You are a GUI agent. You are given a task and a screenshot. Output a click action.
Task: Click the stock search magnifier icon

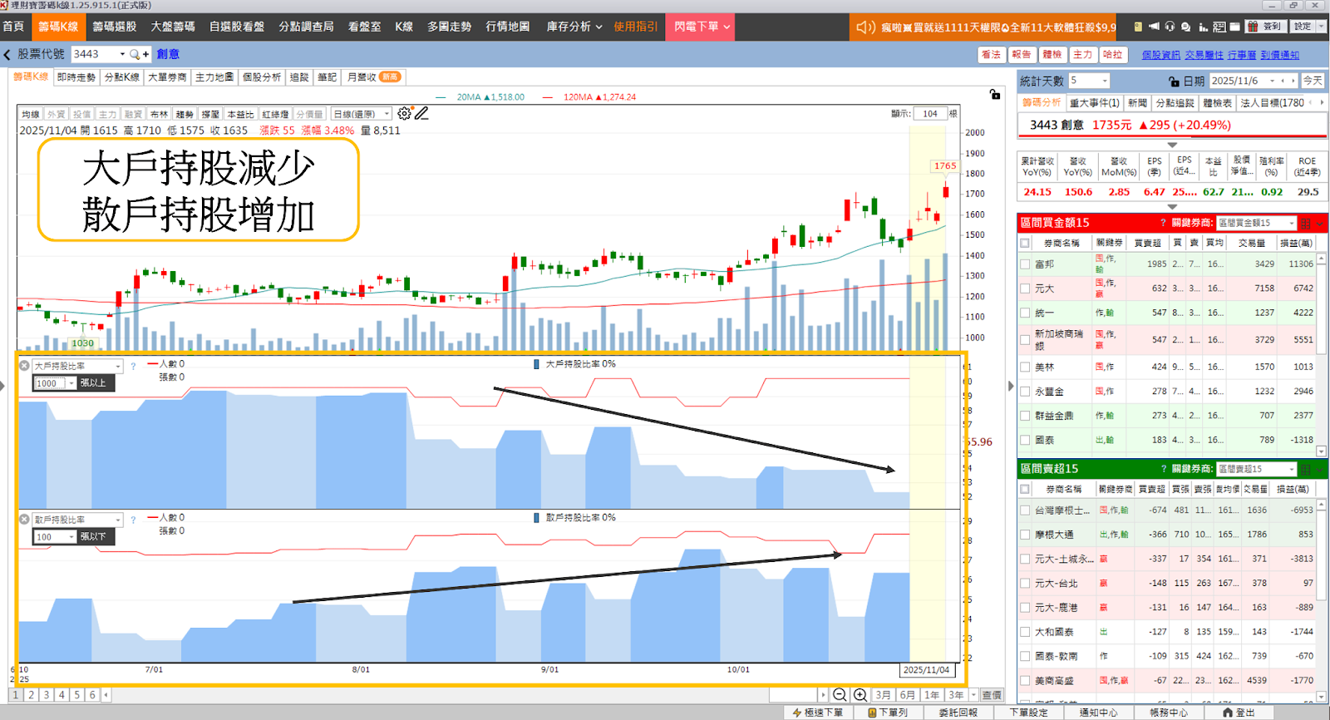137,54
